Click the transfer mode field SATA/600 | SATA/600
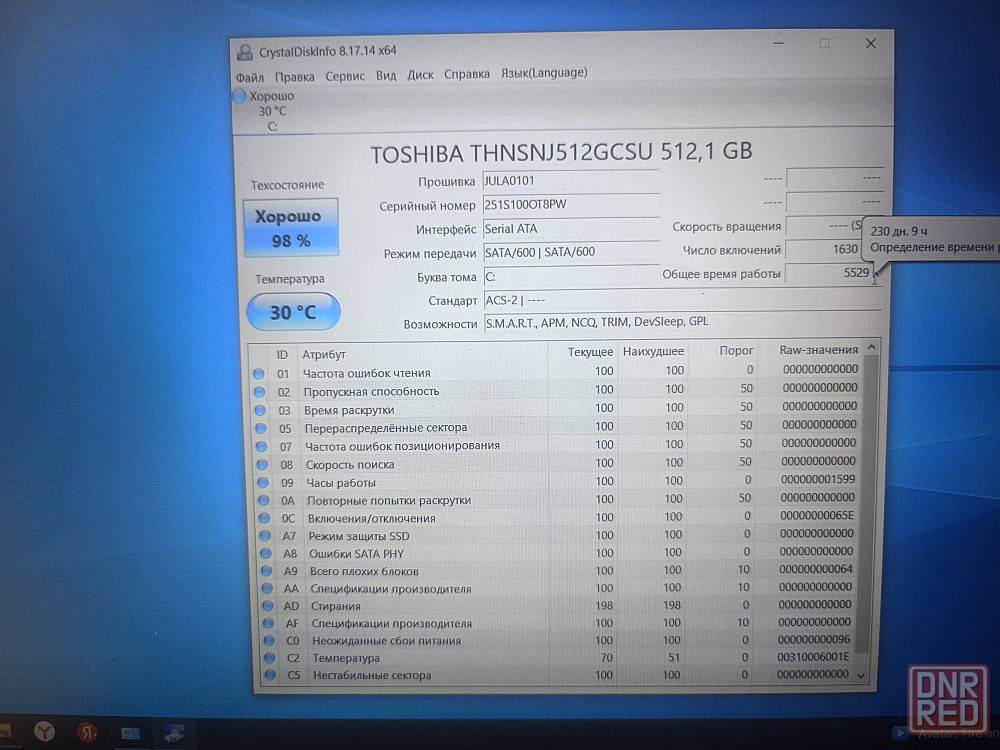1000x750 pixels. [570, 252]
